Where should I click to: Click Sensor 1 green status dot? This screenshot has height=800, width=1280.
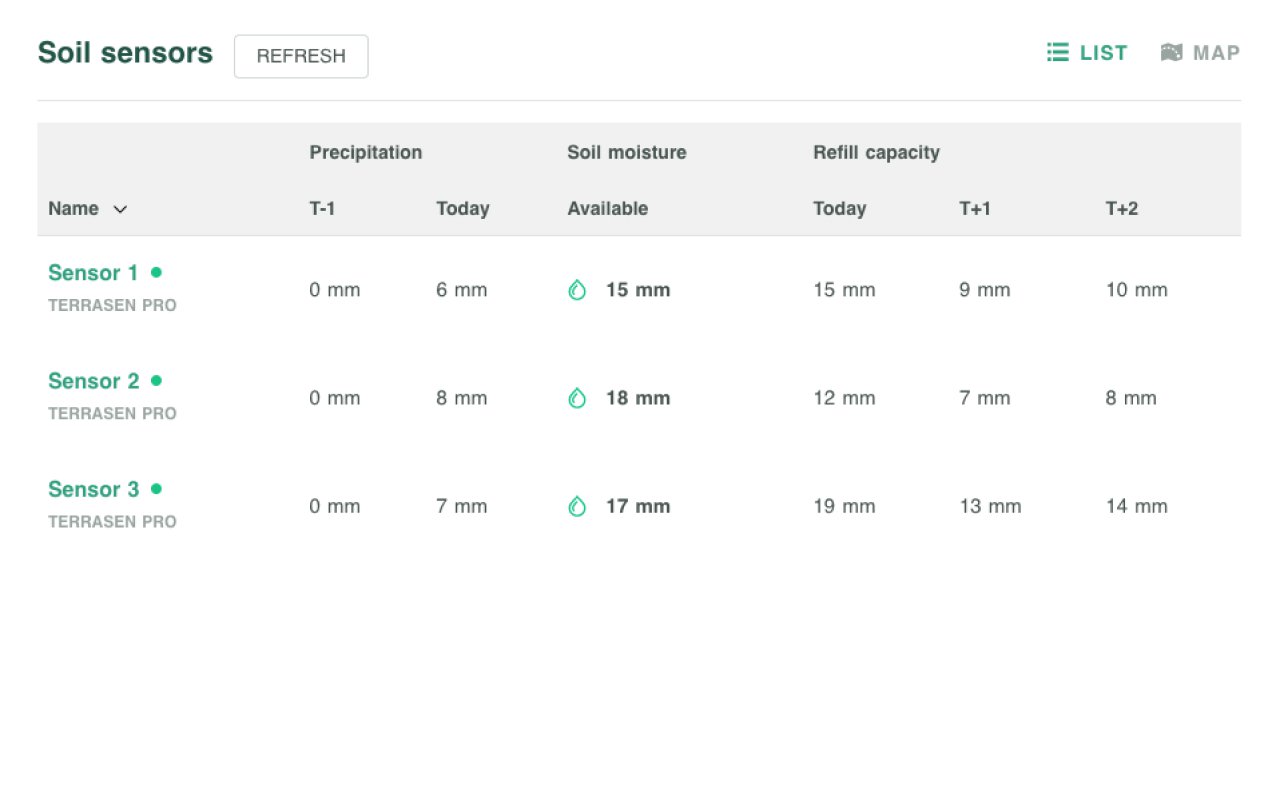[156, 272]
